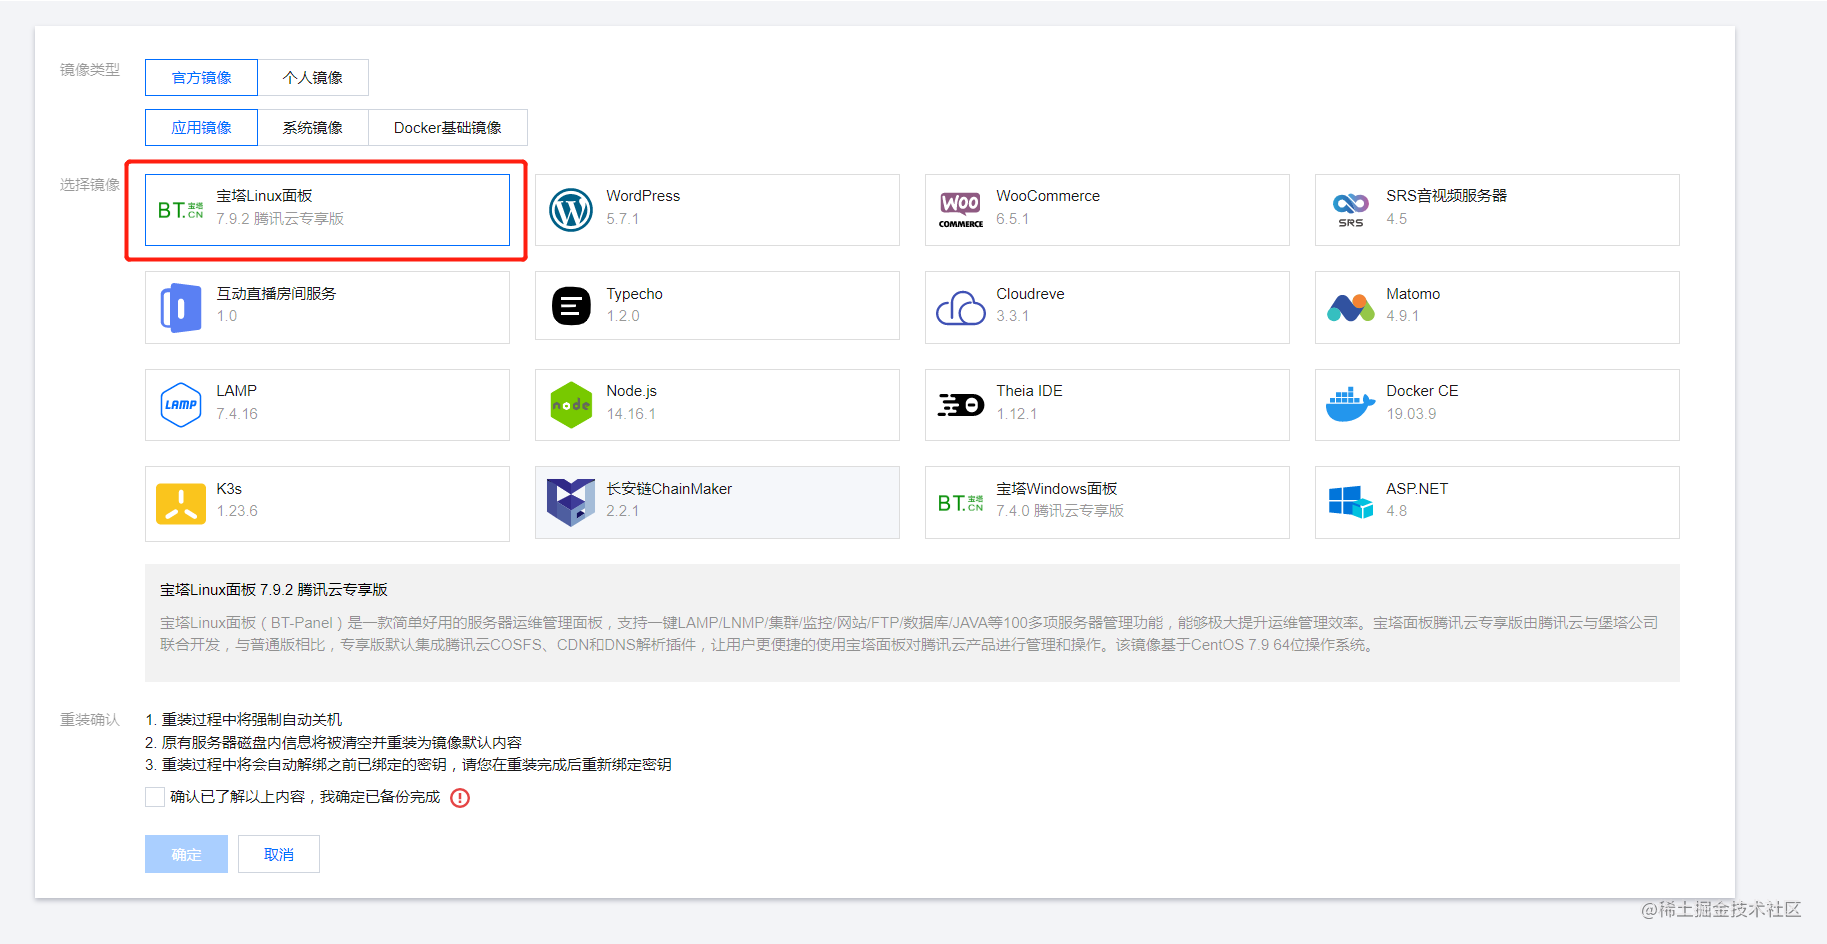Choose the 长安链ChainMaker image title
The image size is (1827, 944).
669,489
